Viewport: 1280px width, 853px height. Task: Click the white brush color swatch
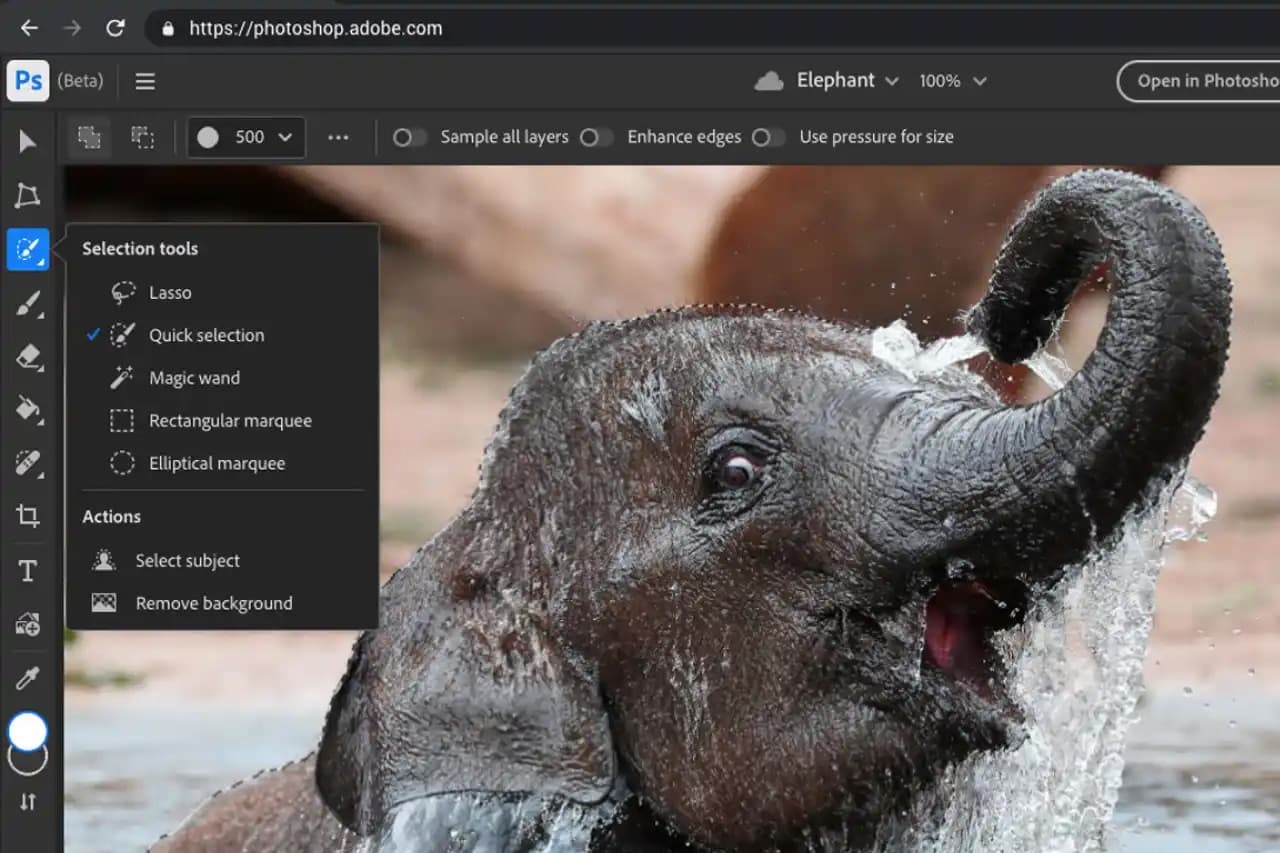click(27, 731)
